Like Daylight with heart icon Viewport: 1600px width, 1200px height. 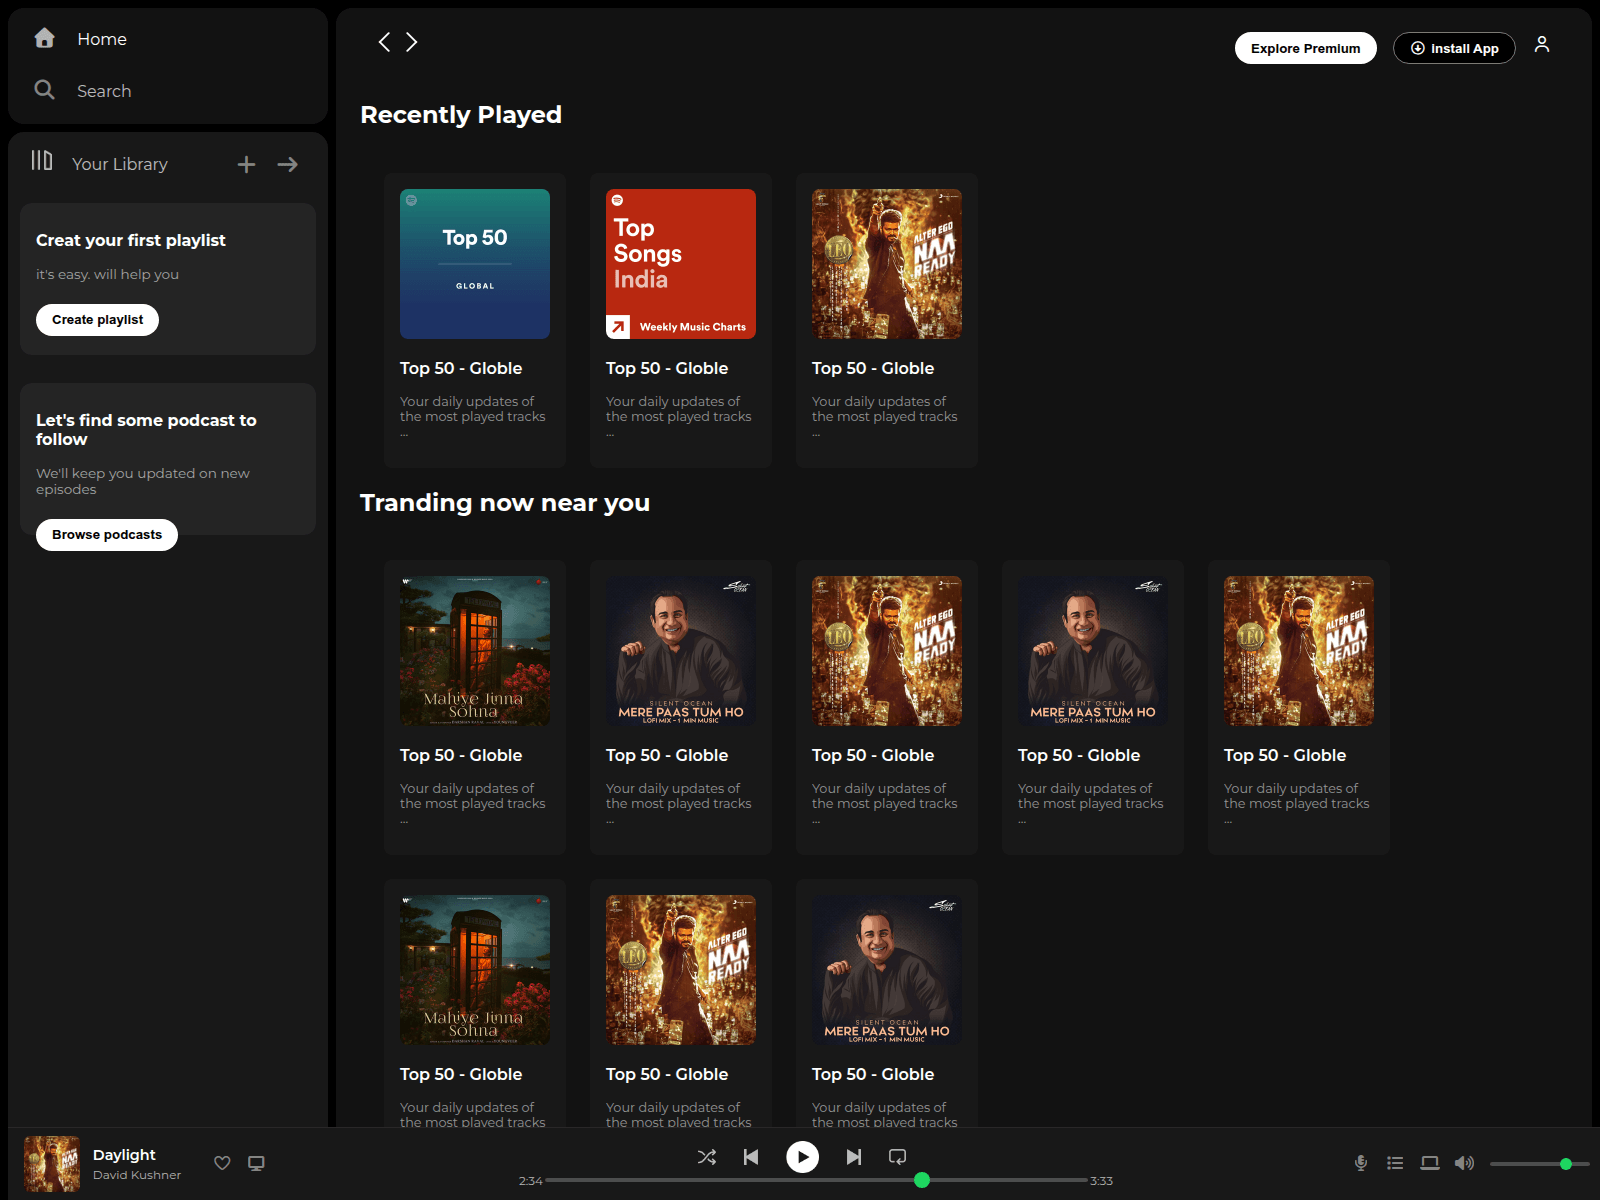[x=222, y=1163]
